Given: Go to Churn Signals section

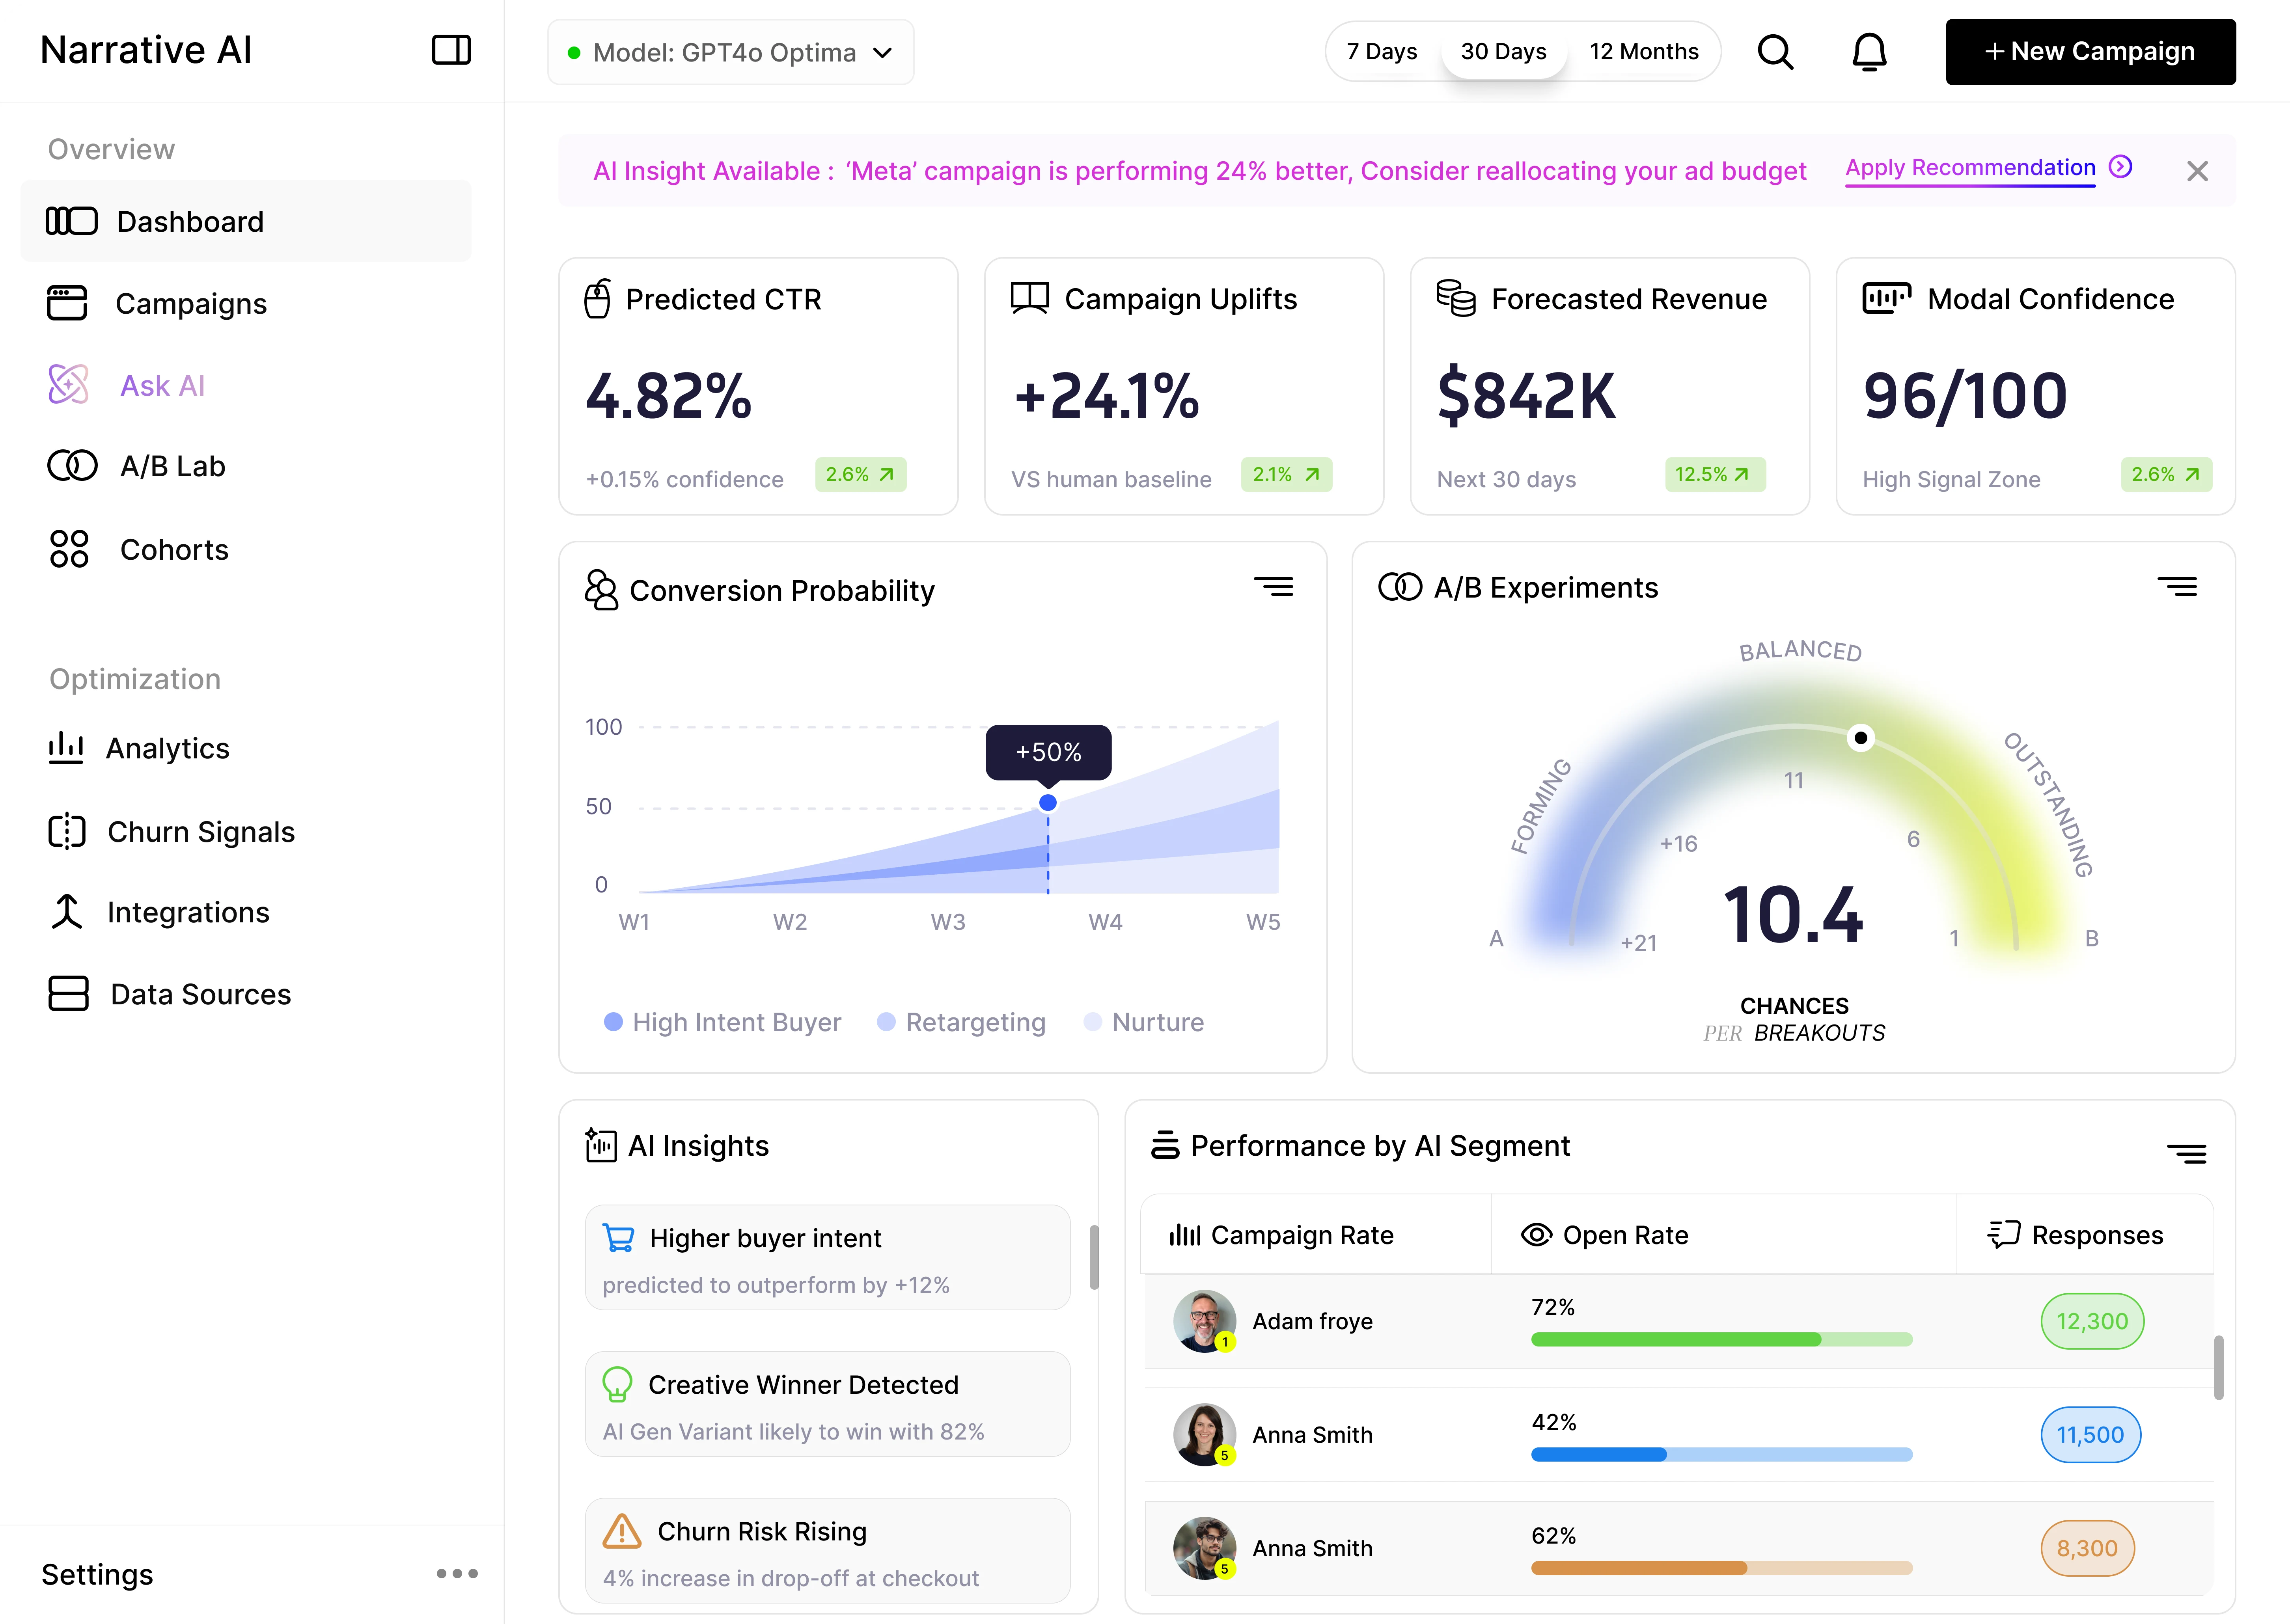Looking at the screenshot, I should (x=199, y=832).
